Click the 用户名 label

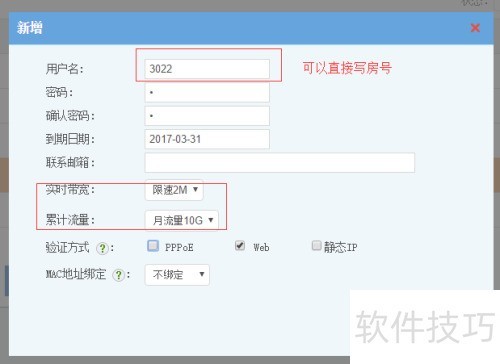64,69
